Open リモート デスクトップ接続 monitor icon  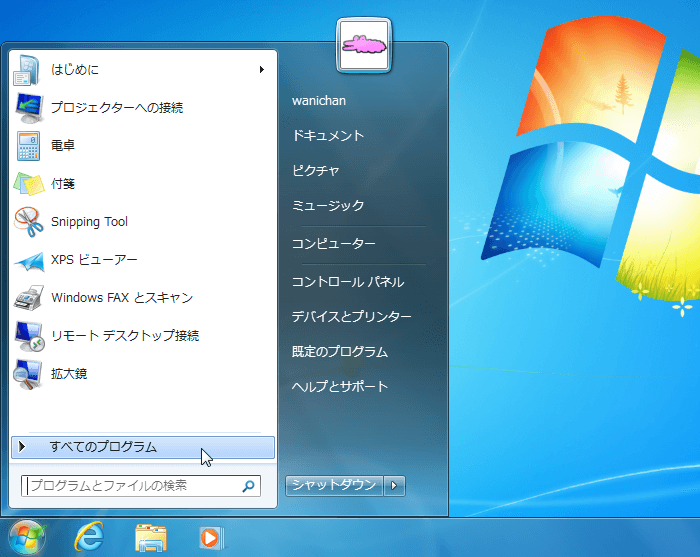29,336
